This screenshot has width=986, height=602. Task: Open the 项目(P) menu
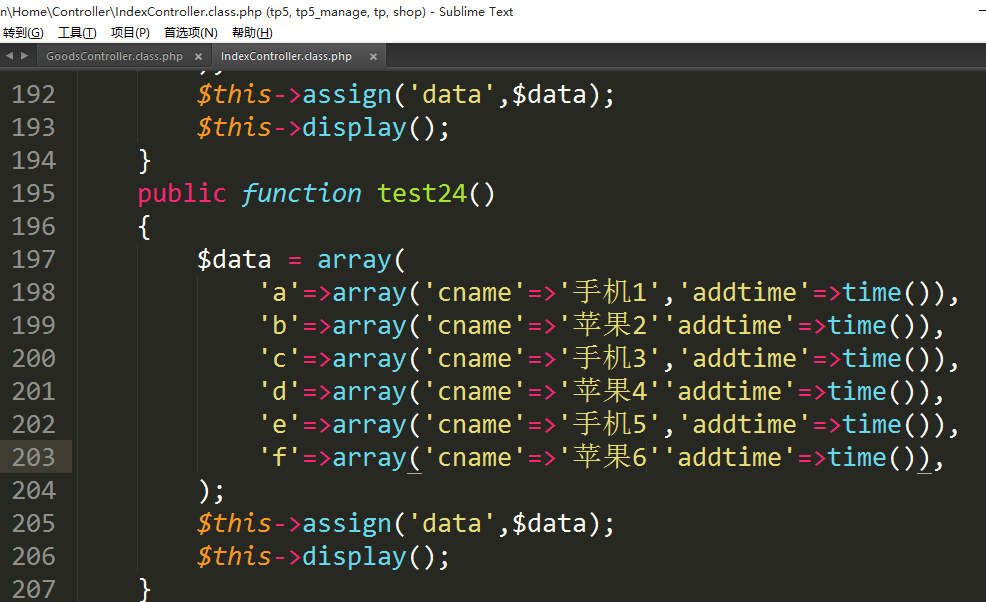coord(130,33)
